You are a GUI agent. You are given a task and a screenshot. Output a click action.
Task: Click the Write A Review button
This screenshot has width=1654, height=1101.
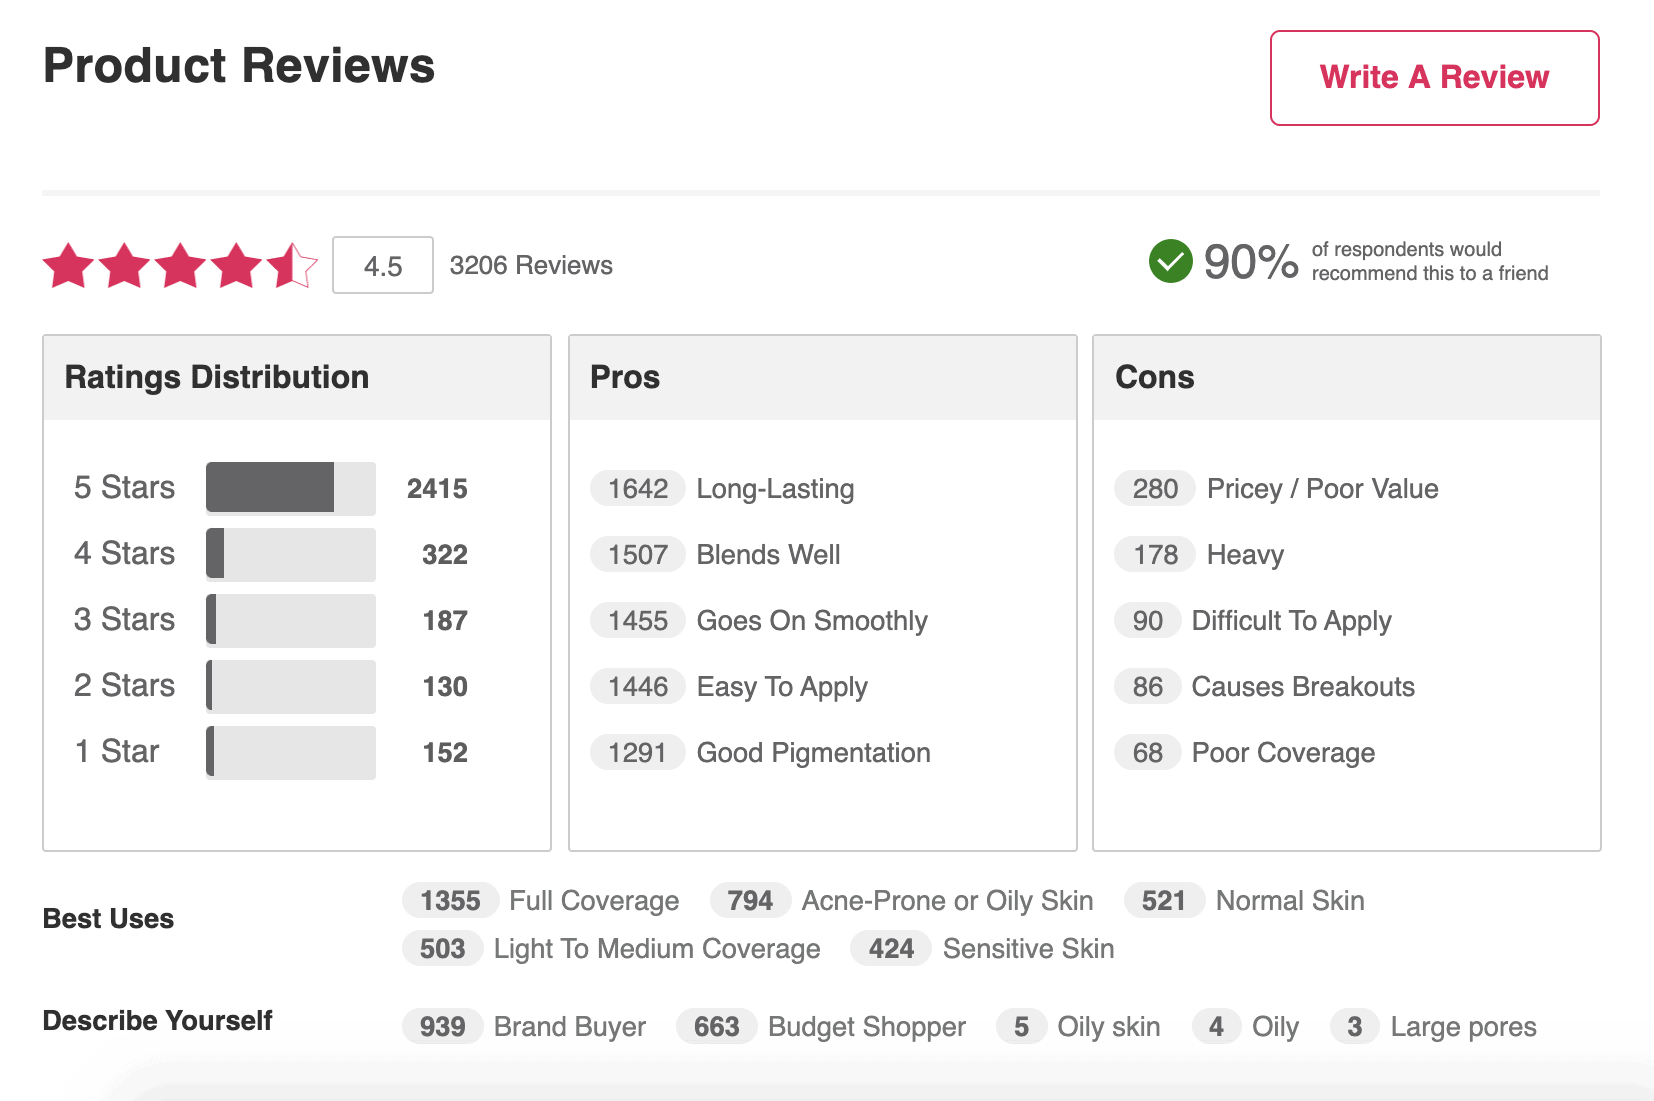(x=1434, y=78)
